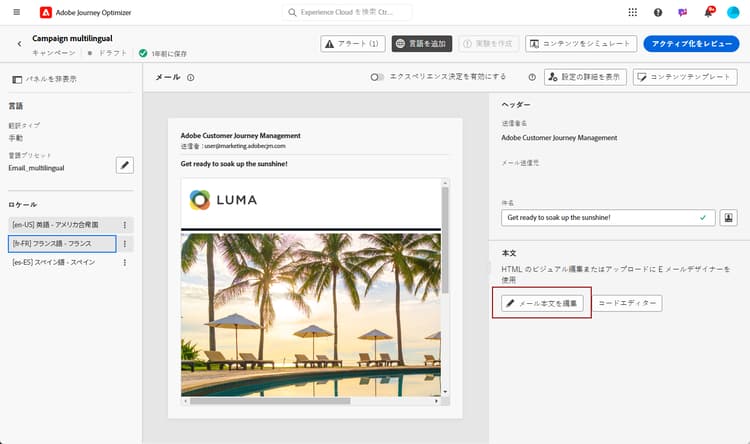Screen dimensions: 750x444
Task: Click the LUMA logo in email preview
Action: 223,200
